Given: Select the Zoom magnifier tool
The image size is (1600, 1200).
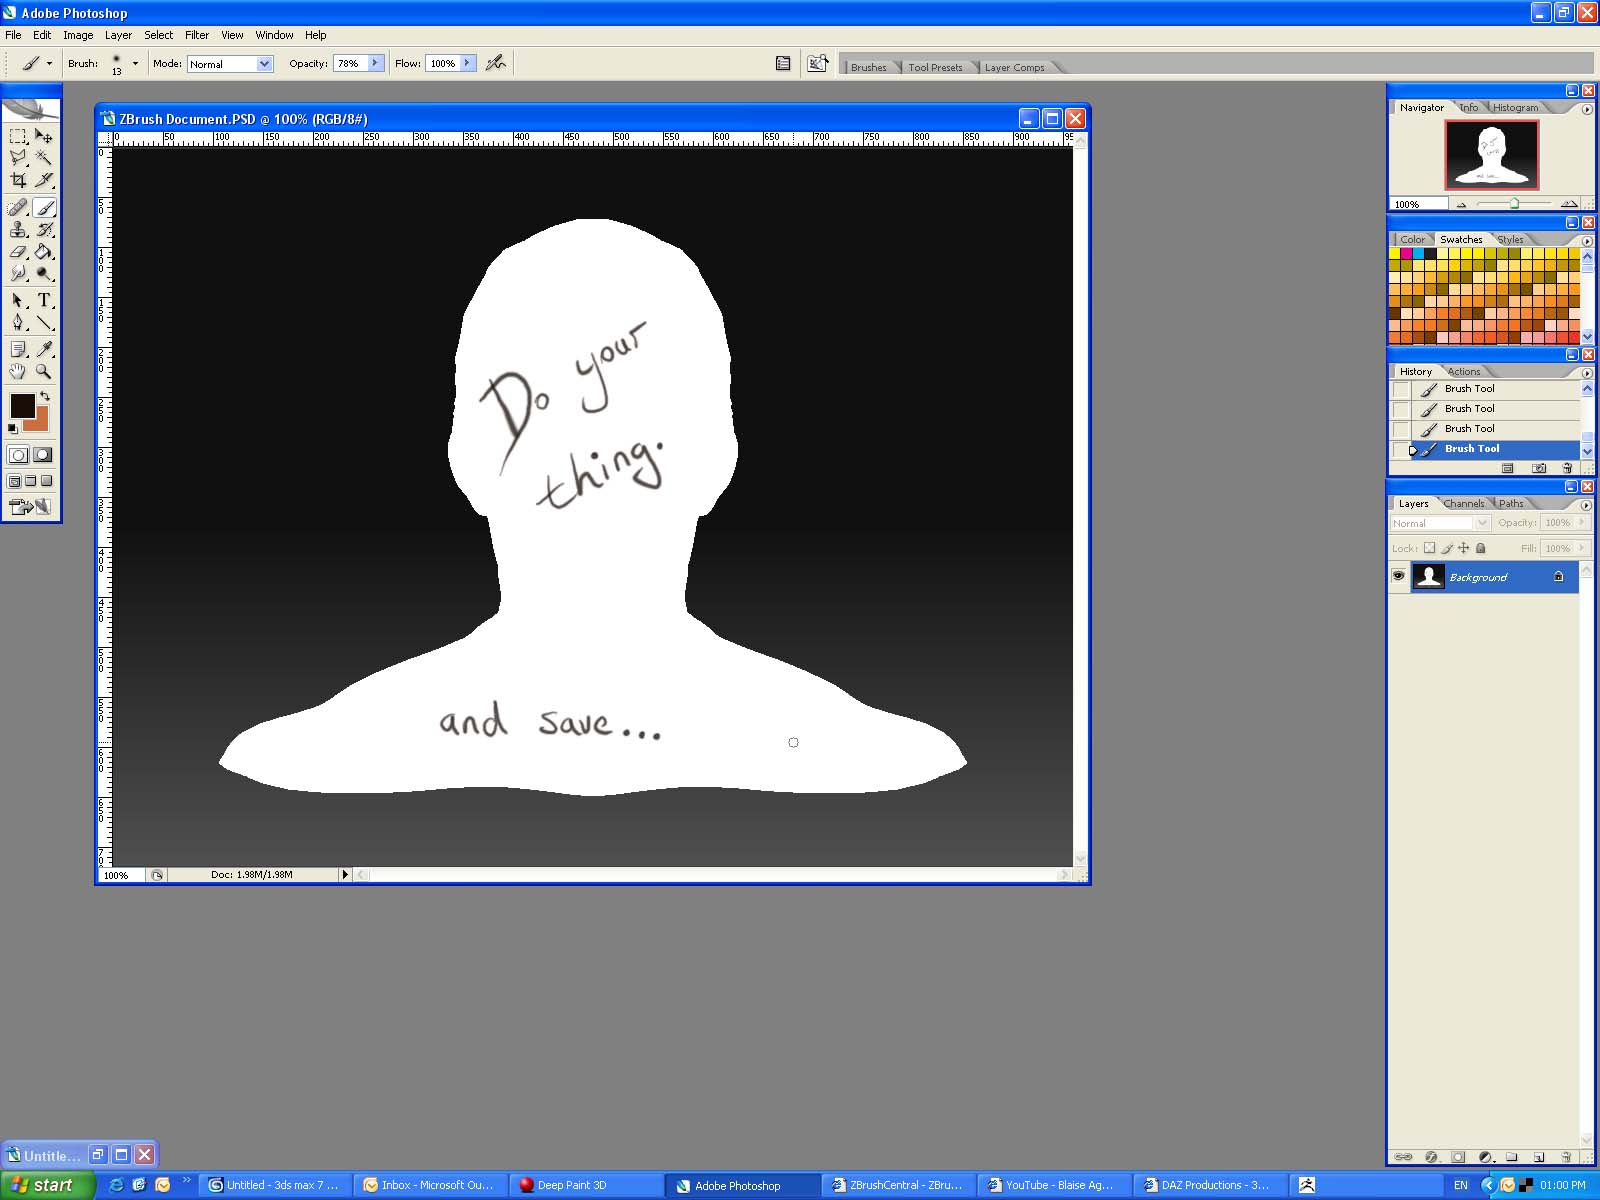Looking at the screenshot, I should (44, 371).
